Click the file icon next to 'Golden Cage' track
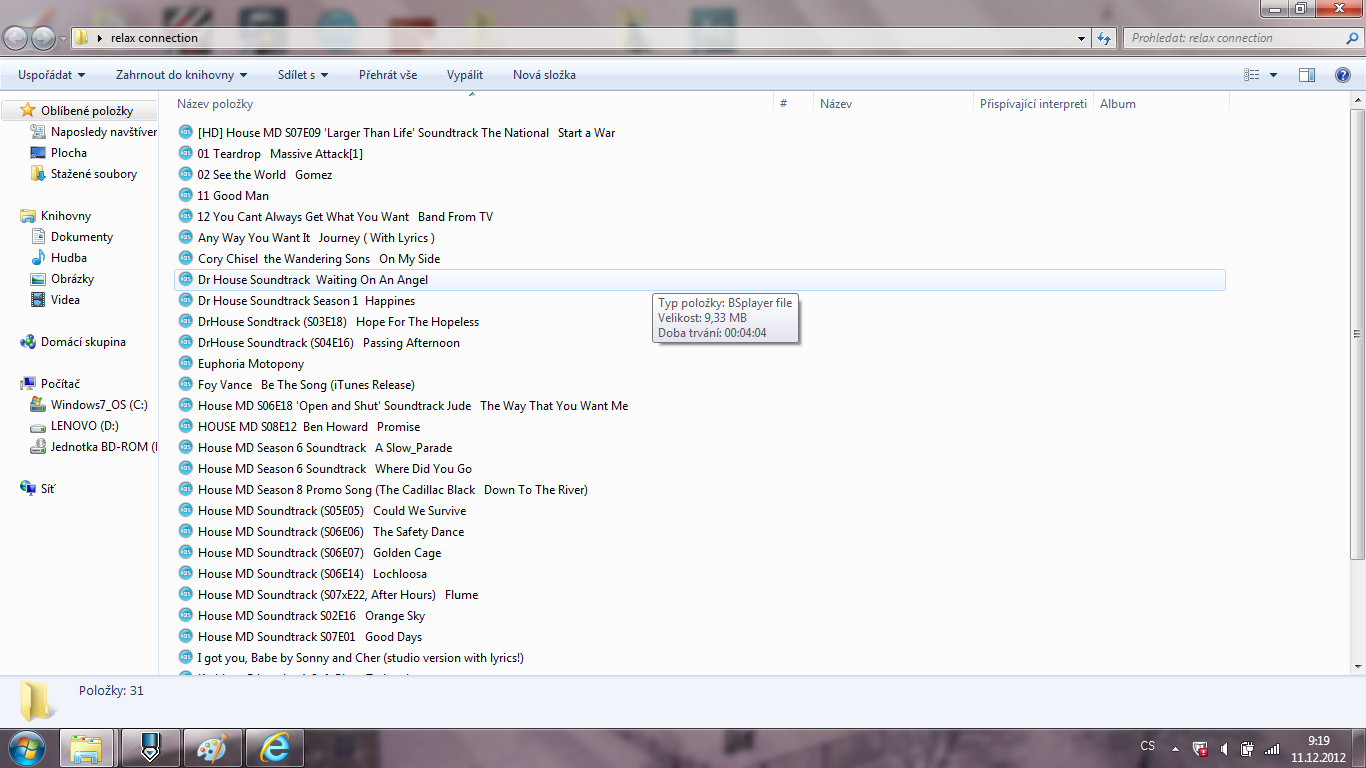1366x768 pixels. point(185,552)
